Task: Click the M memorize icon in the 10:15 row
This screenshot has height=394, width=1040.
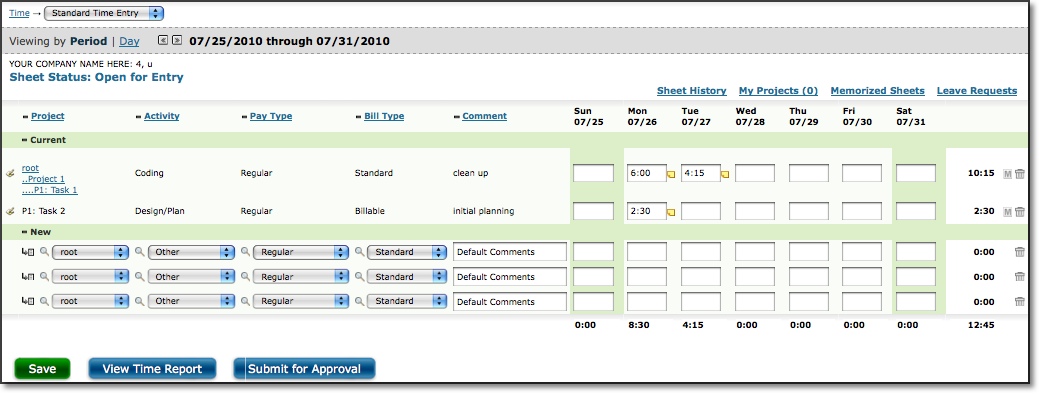Action: coord(1008,174)
